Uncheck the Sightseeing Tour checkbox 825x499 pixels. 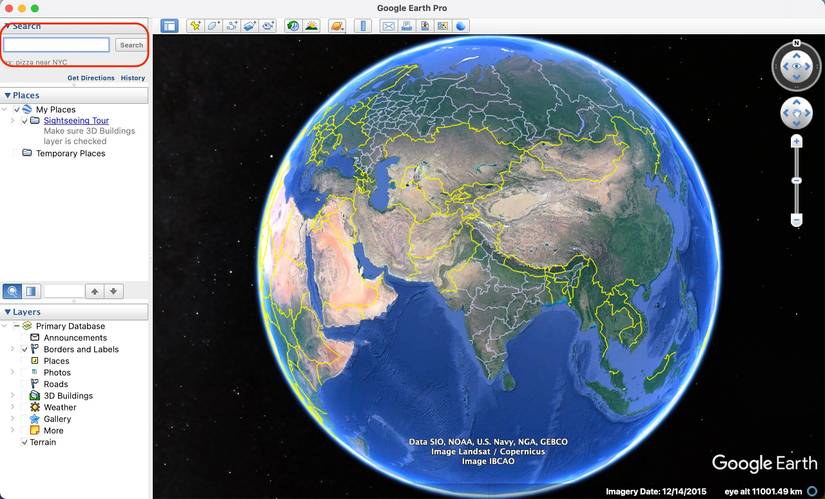point(24,121)
